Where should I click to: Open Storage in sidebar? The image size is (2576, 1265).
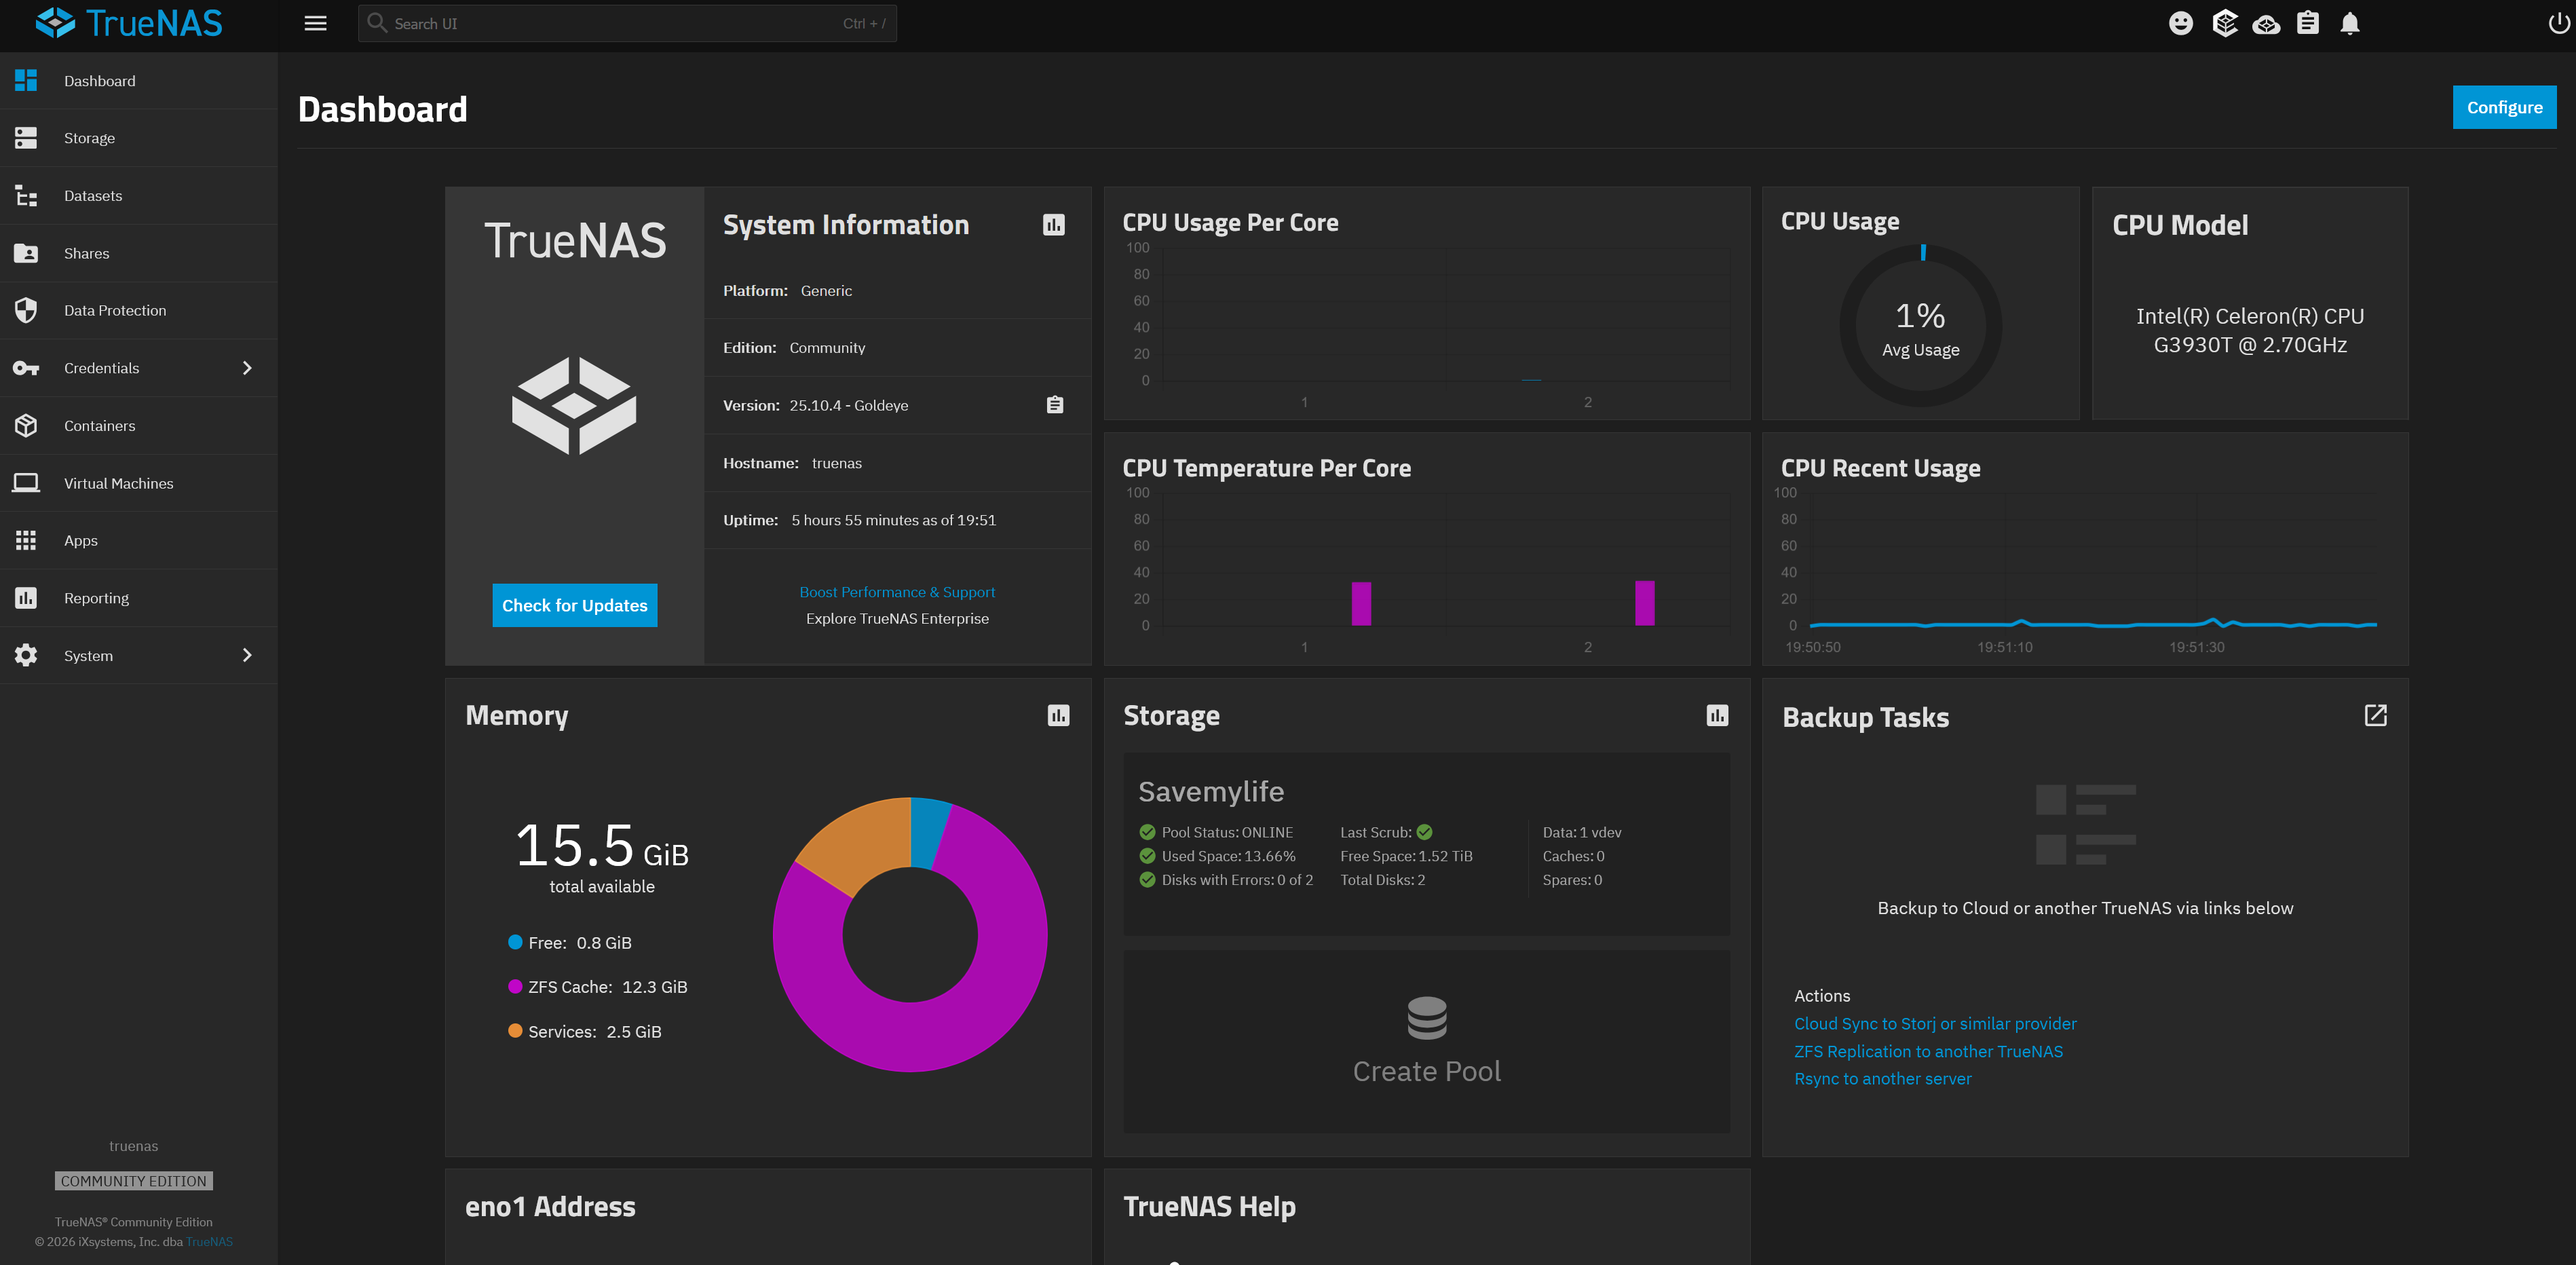[139, 138]
